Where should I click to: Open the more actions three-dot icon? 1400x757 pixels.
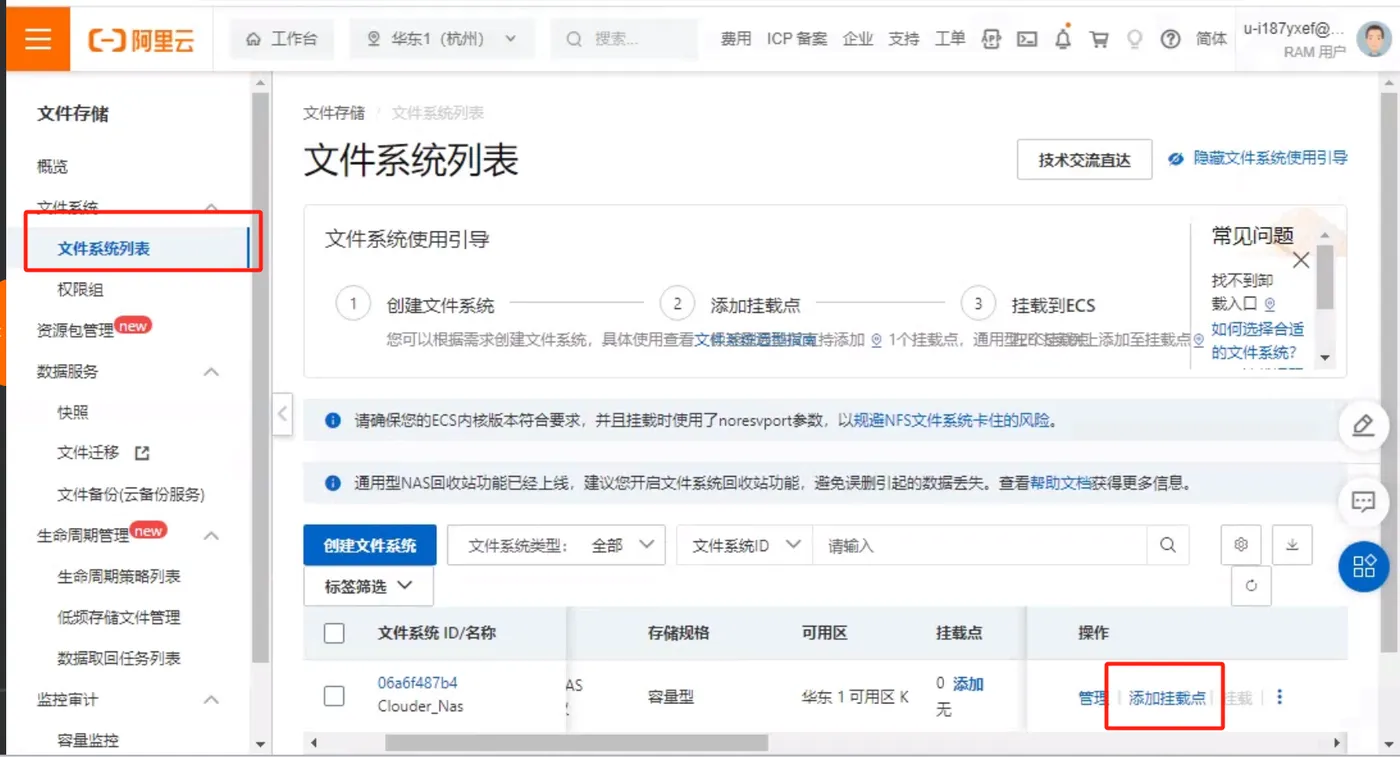1280,697
